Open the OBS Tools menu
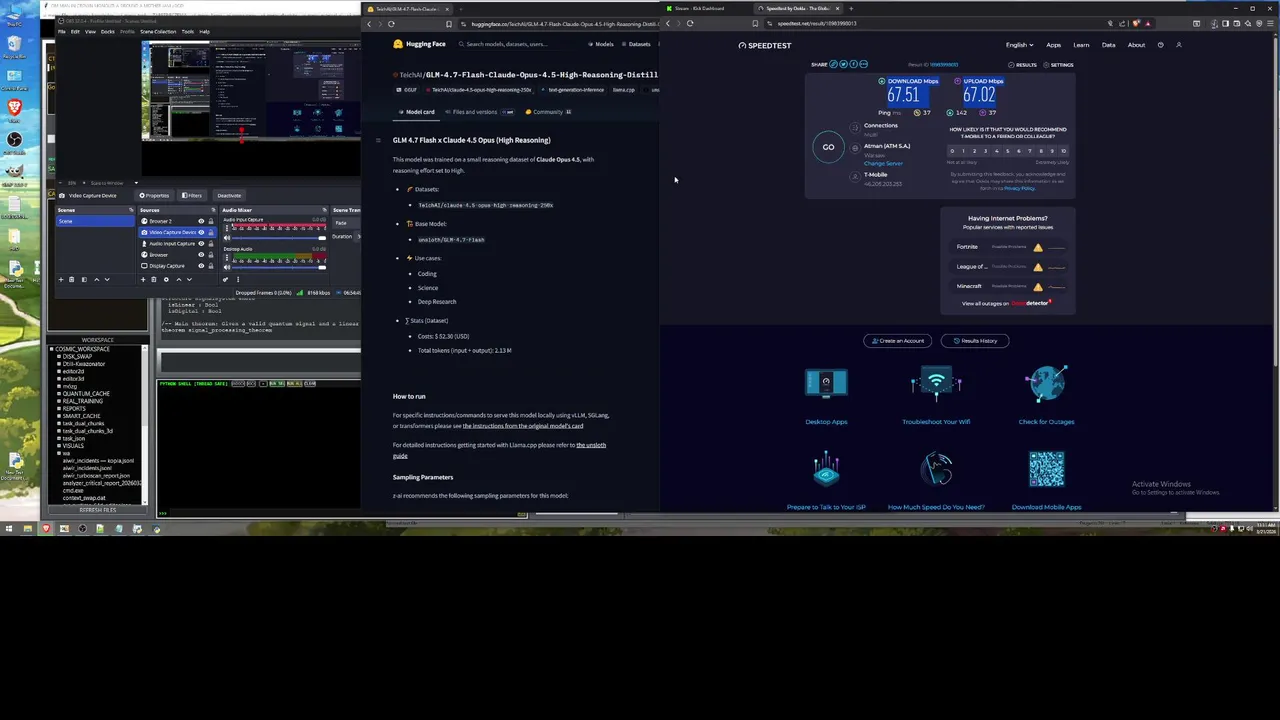Image resolution: width=1280 pixels, height=720 pixels. (188, 31)
